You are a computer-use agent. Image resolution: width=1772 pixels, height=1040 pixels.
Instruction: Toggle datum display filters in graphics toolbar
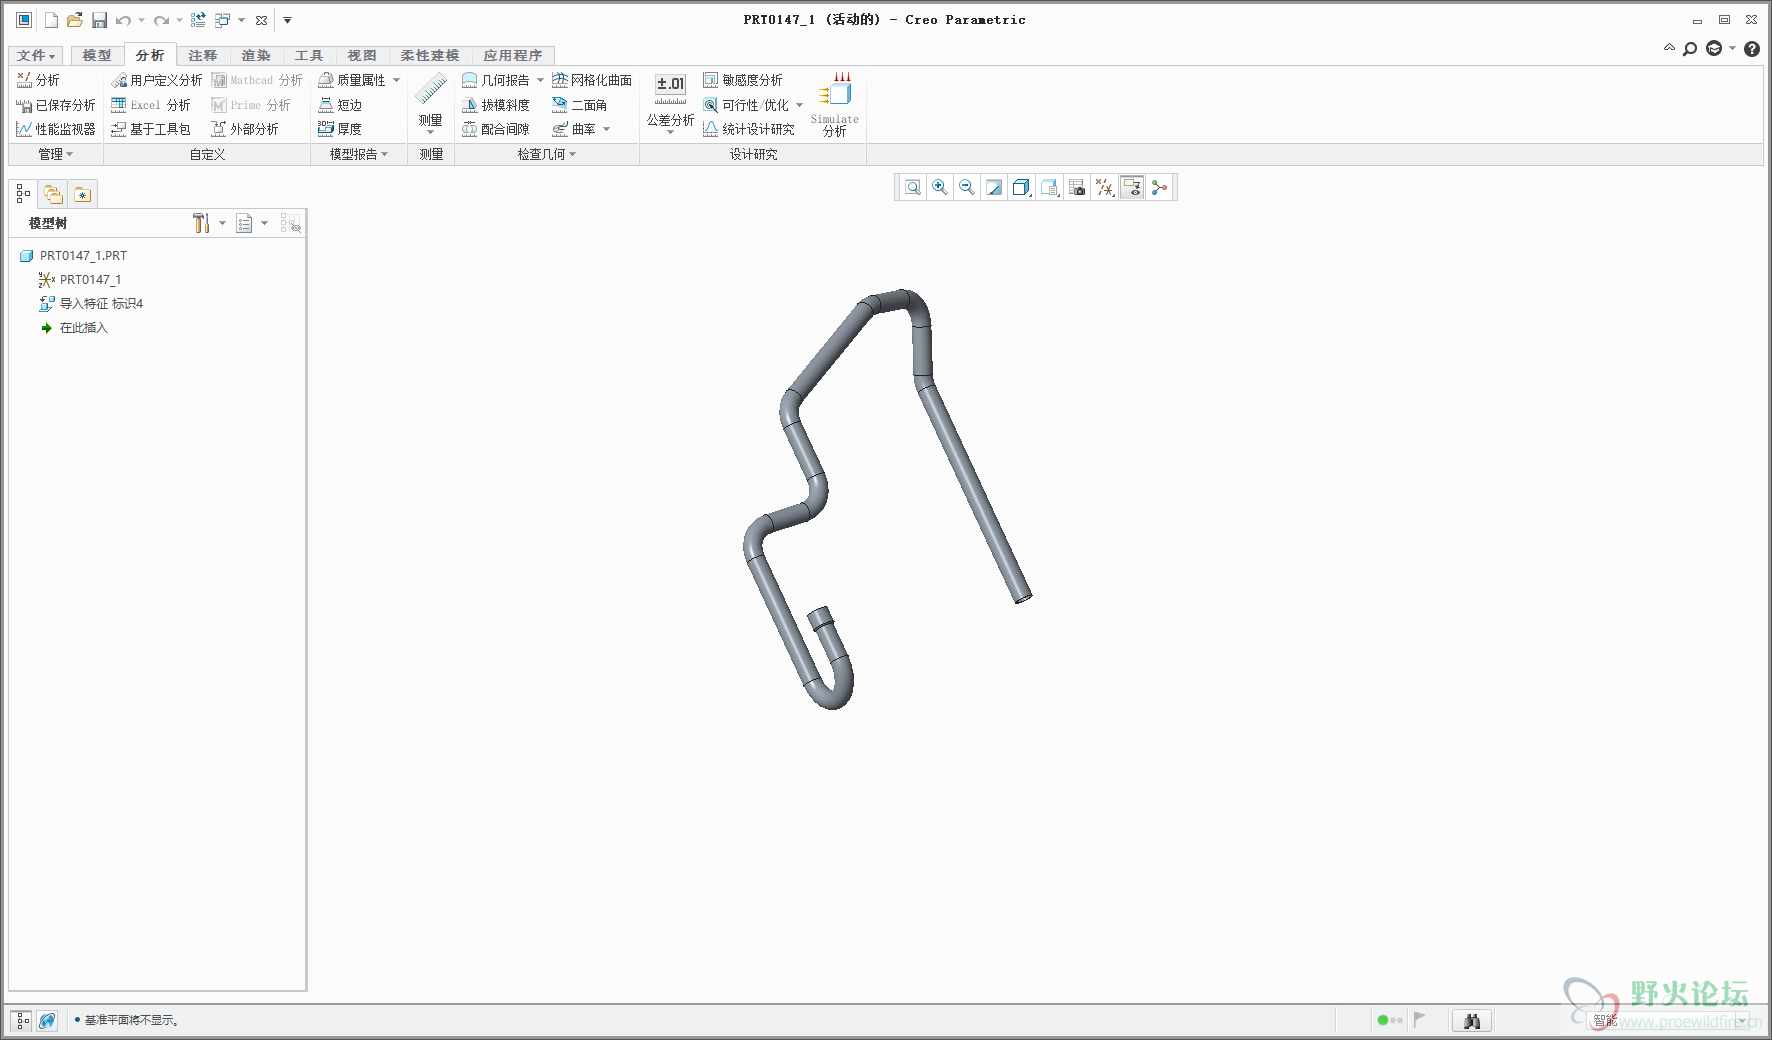[x=1105, y=187]
